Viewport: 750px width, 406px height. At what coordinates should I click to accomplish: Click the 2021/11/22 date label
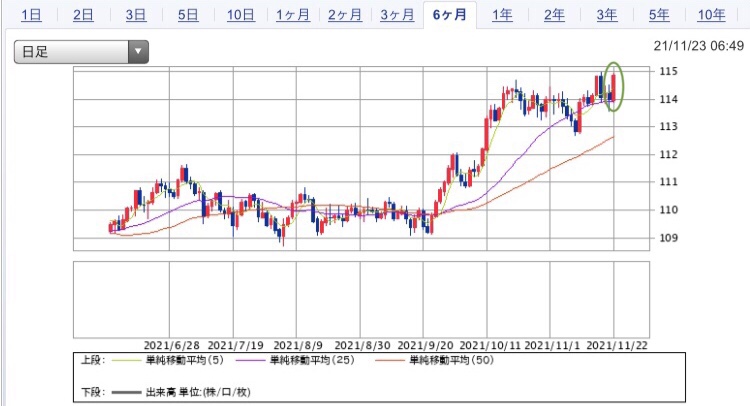click(x=617, y=345)
